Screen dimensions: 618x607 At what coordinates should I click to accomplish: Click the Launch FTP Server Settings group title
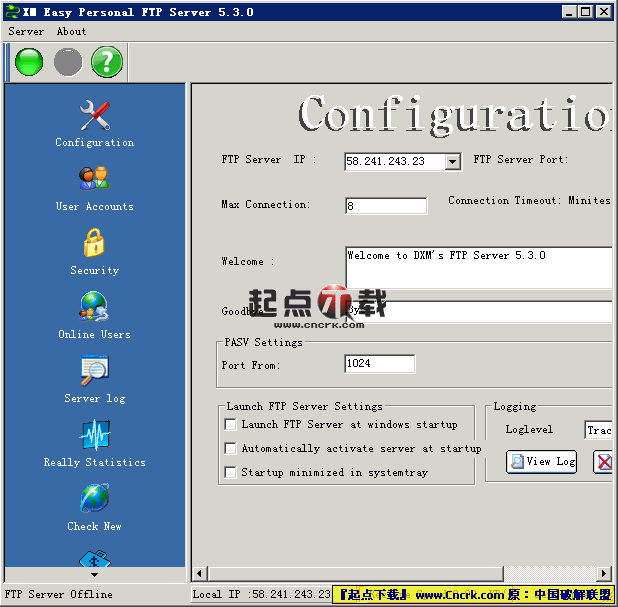click(304, 406)
